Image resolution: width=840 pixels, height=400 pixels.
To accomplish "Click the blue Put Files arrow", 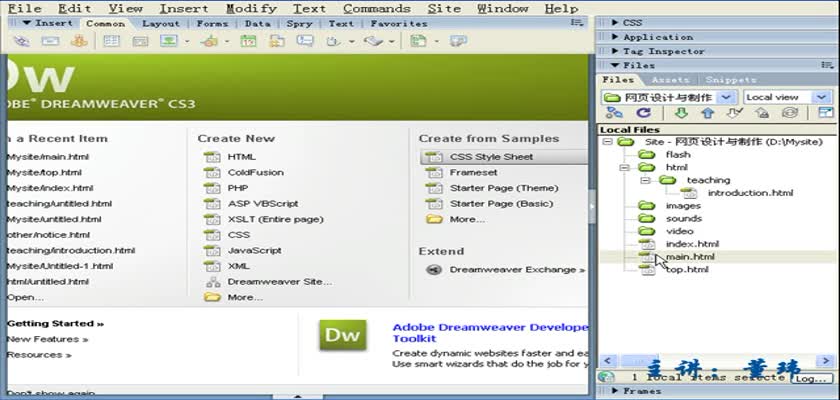I will (x=708, y=112).
